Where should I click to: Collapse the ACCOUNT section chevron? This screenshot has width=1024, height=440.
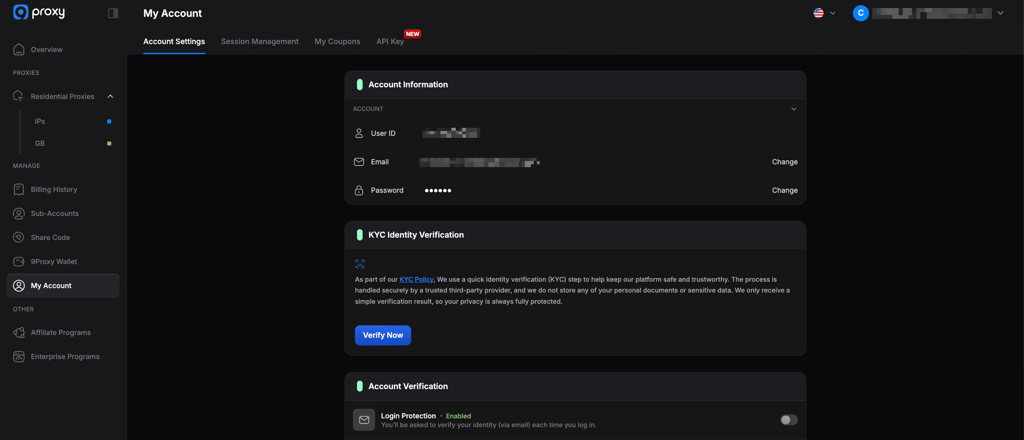[793, 109]
